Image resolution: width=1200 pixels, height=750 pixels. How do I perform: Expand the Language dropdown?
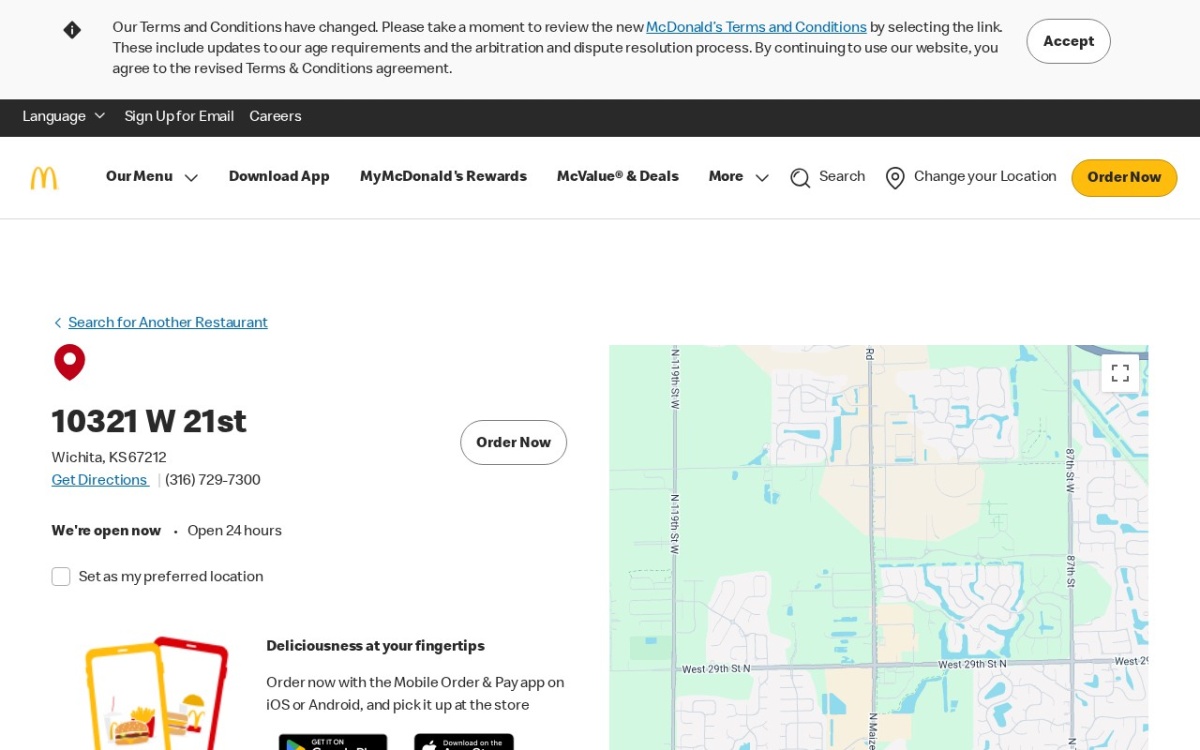tap(64, 117)
